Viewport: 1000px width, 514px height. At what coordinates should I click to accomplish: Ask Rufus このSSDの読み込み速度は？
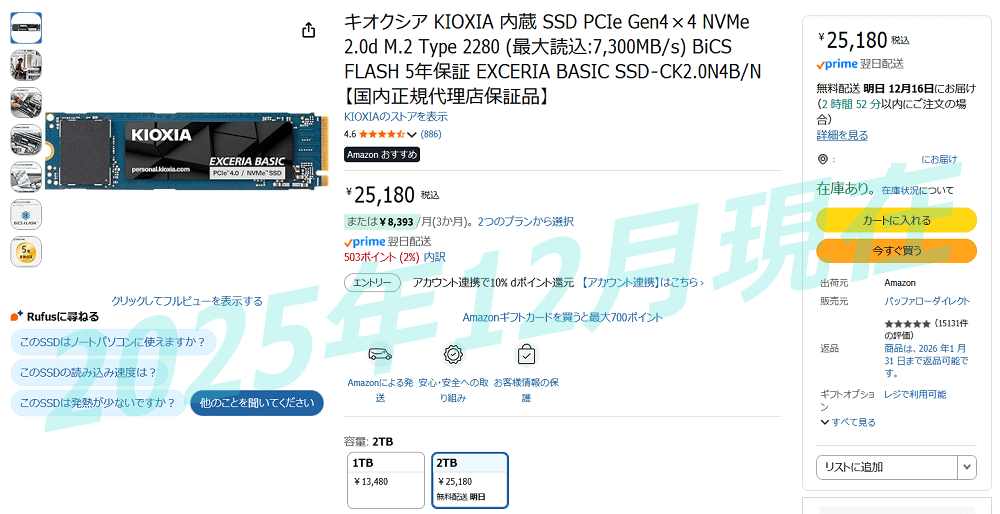pos(88,372)
